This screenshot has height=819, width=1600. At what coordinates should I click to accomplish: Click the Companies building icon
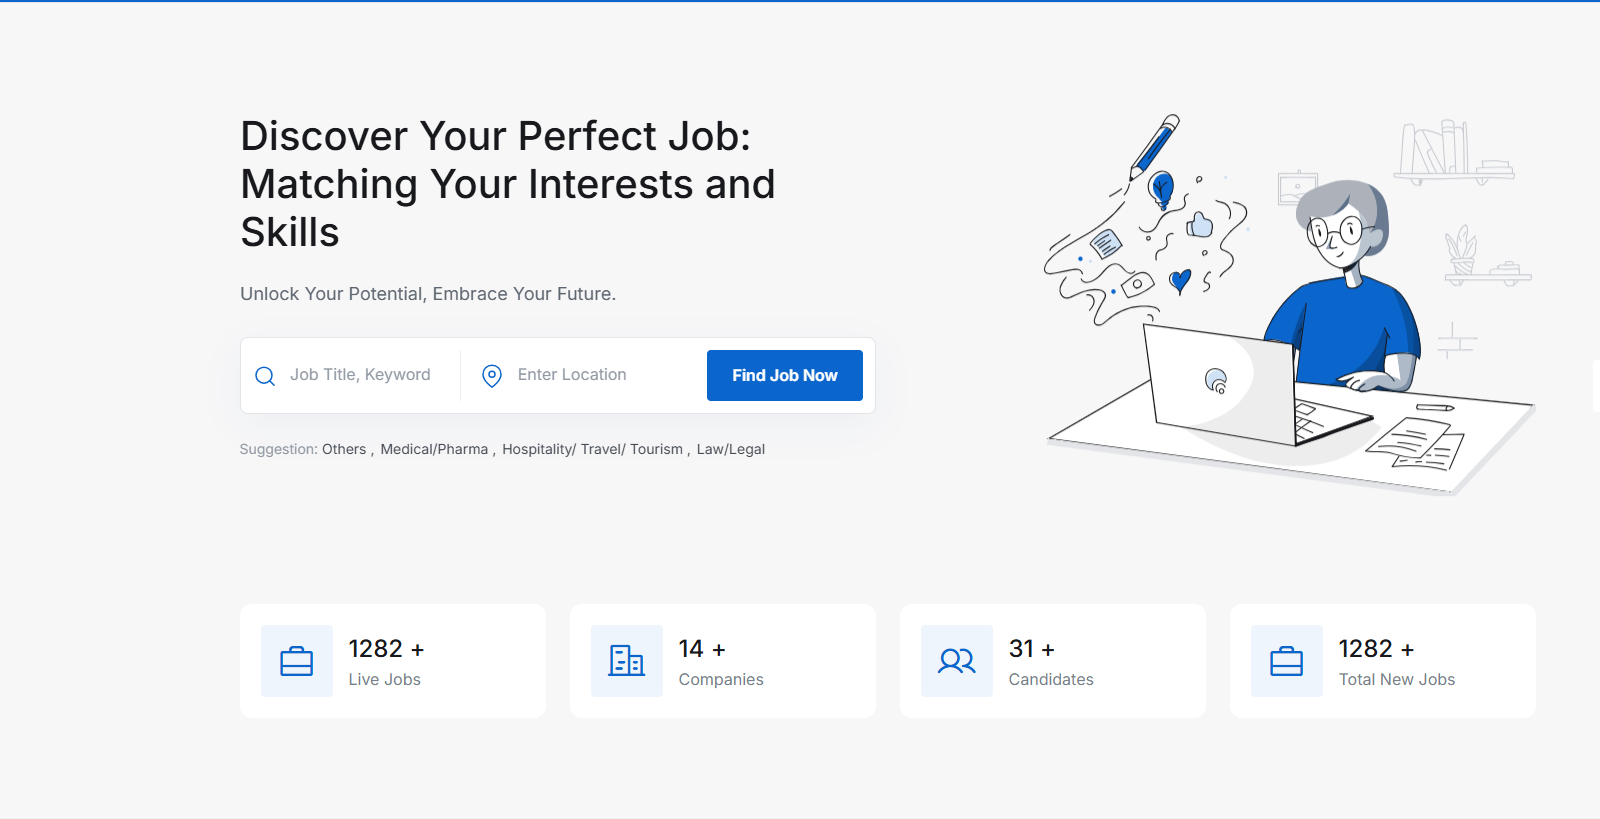pos(627,661)
